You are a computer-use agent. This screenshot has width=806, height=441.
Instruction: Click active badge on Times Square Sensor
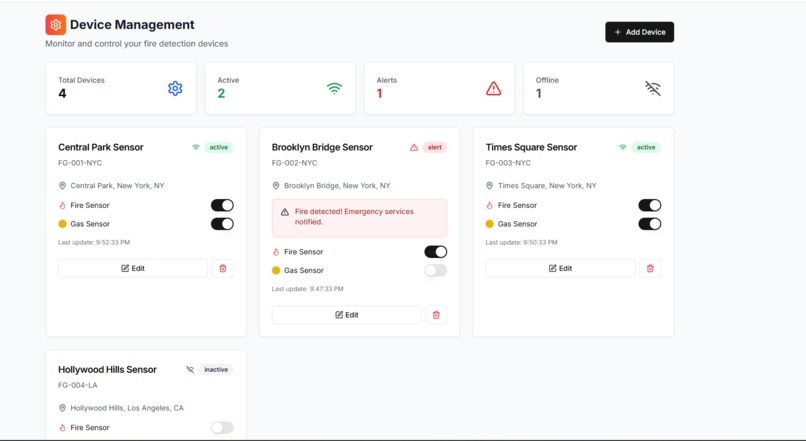coord(646,148)
